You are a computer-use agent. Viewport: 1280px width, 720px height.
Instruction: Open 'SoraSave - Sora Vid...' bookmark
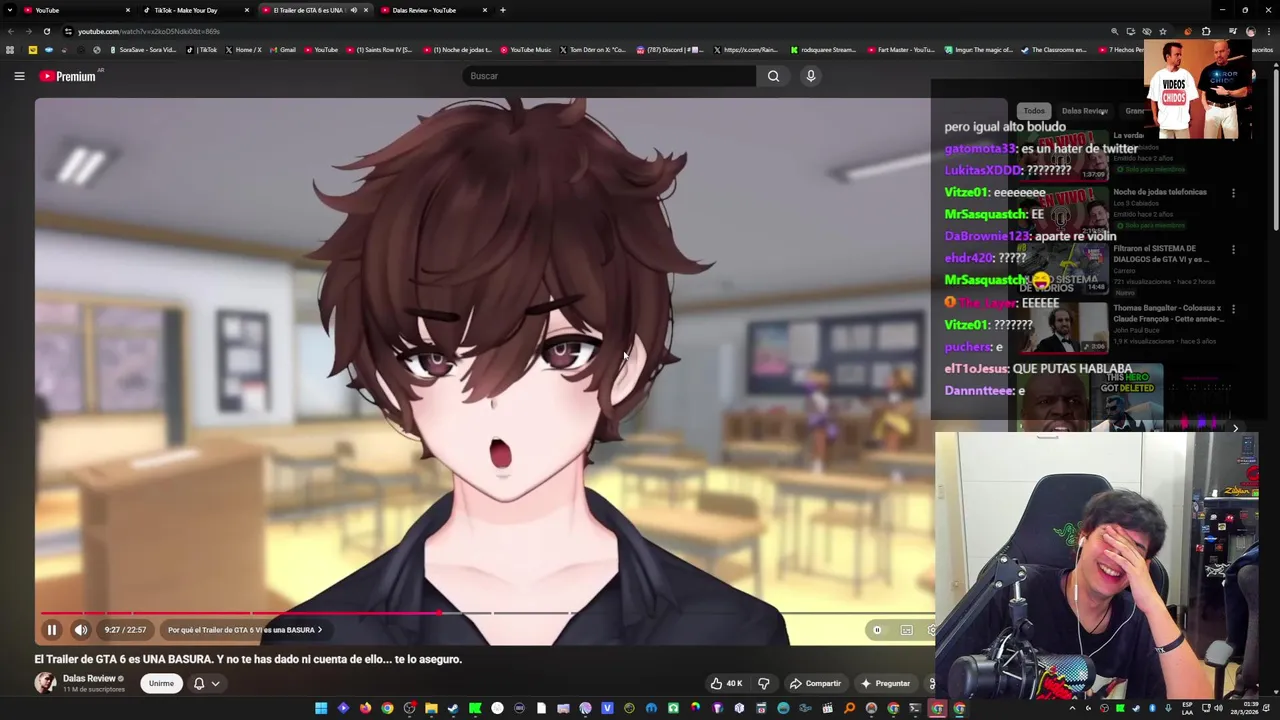[143, 50]
